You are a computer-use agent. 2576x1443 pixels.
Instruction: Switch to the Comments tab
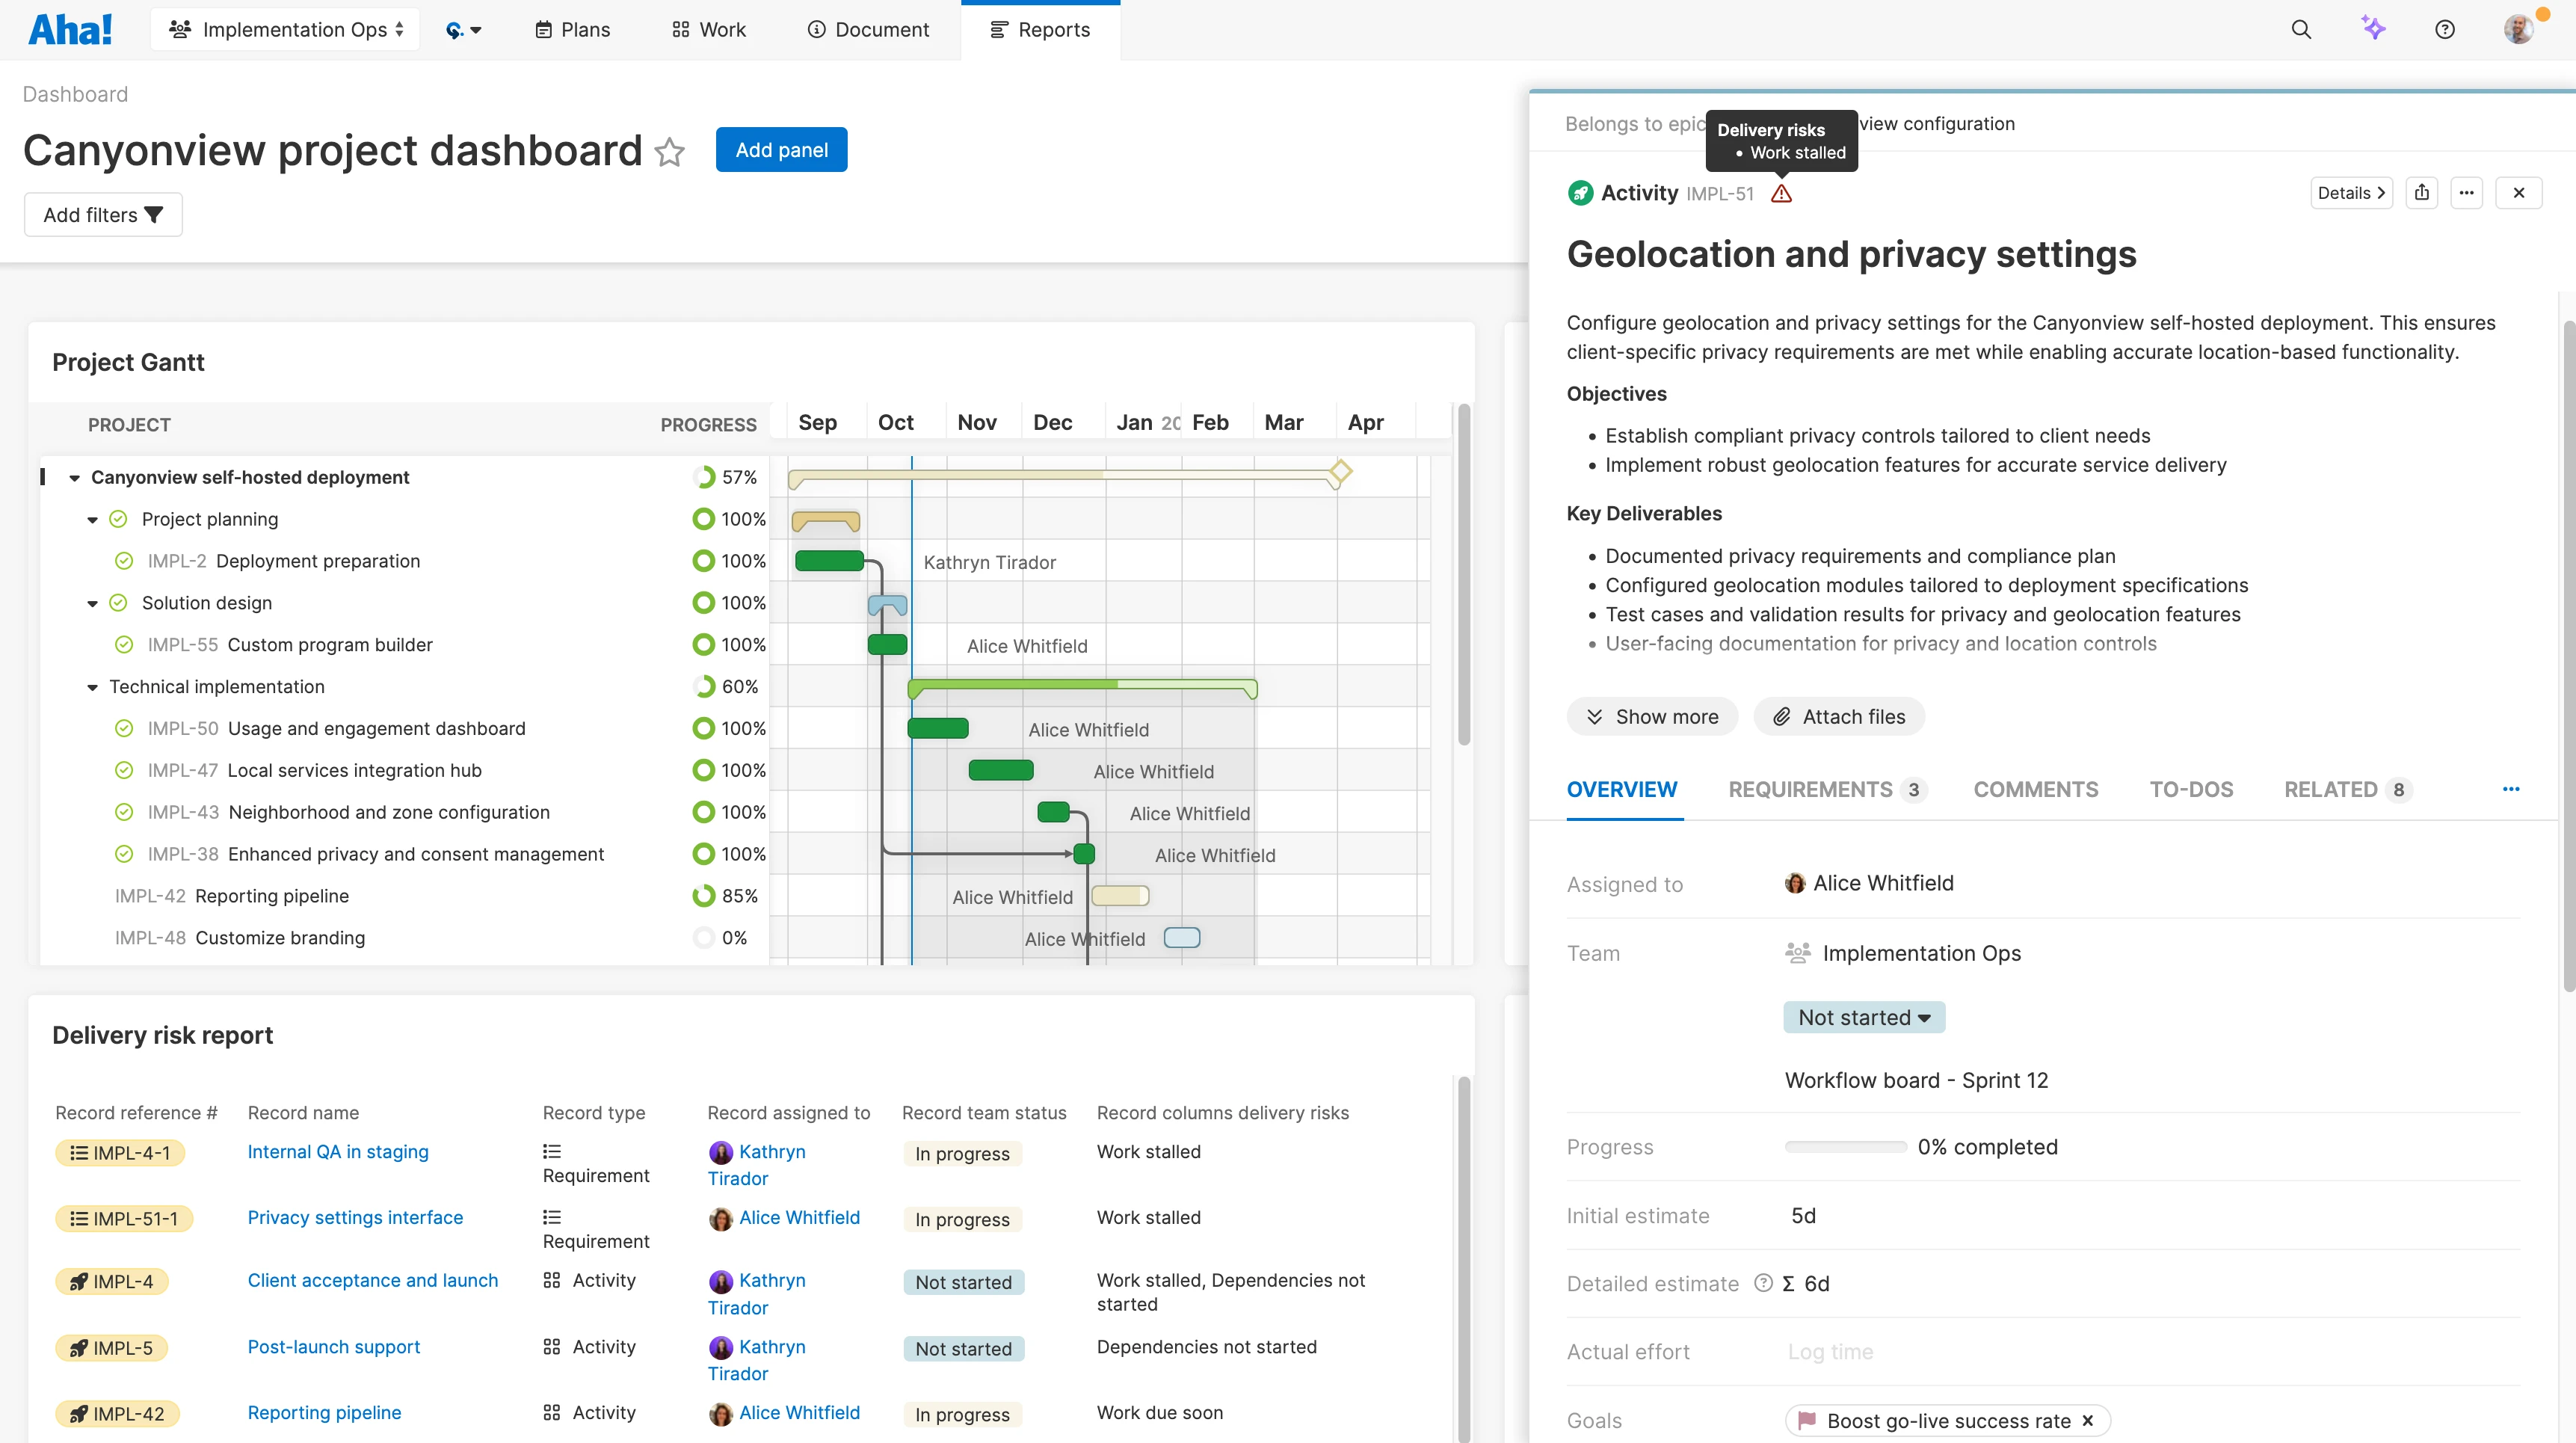click(2035, 789)
